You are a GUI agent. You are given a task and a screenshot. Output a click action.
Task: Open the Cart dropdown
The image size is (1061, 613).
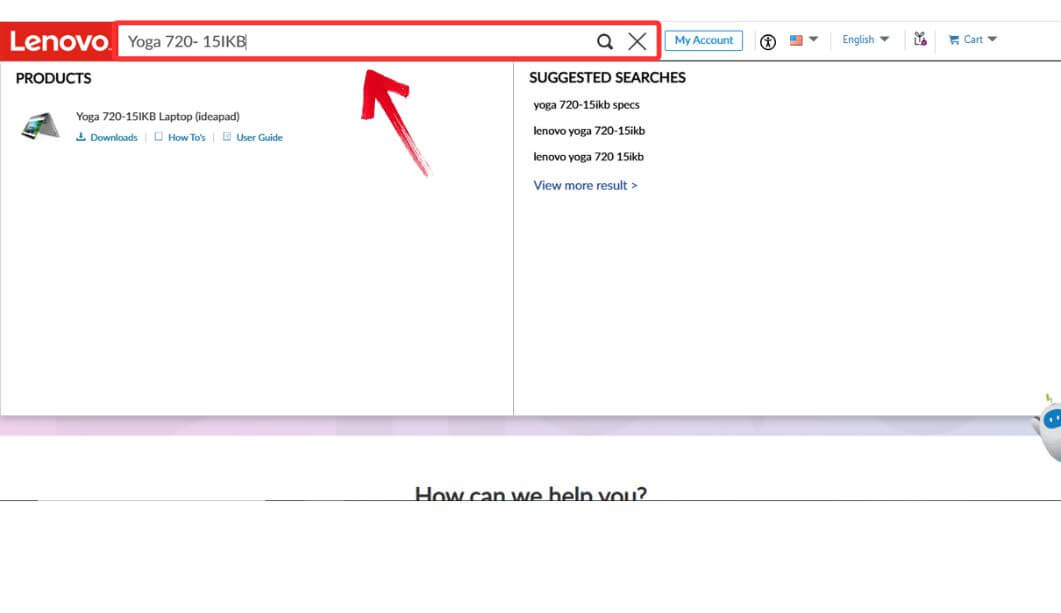tap(972, 40)
